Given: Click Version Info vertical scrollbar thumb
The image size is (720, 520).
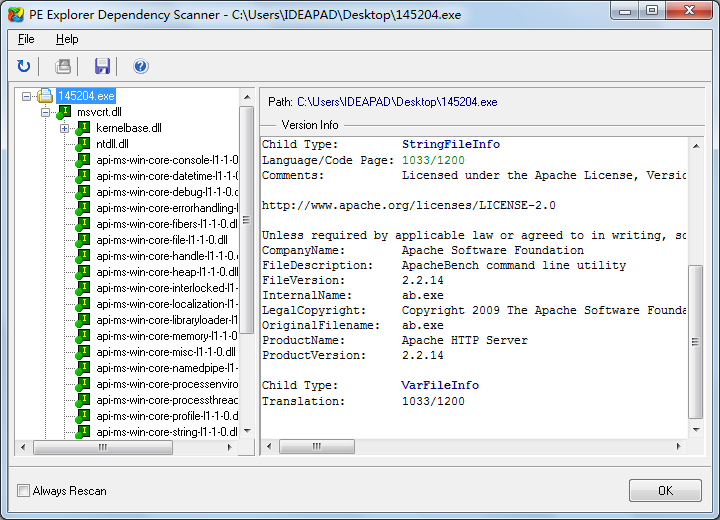Looking at the screenshot, I should (x=696, y=342).
